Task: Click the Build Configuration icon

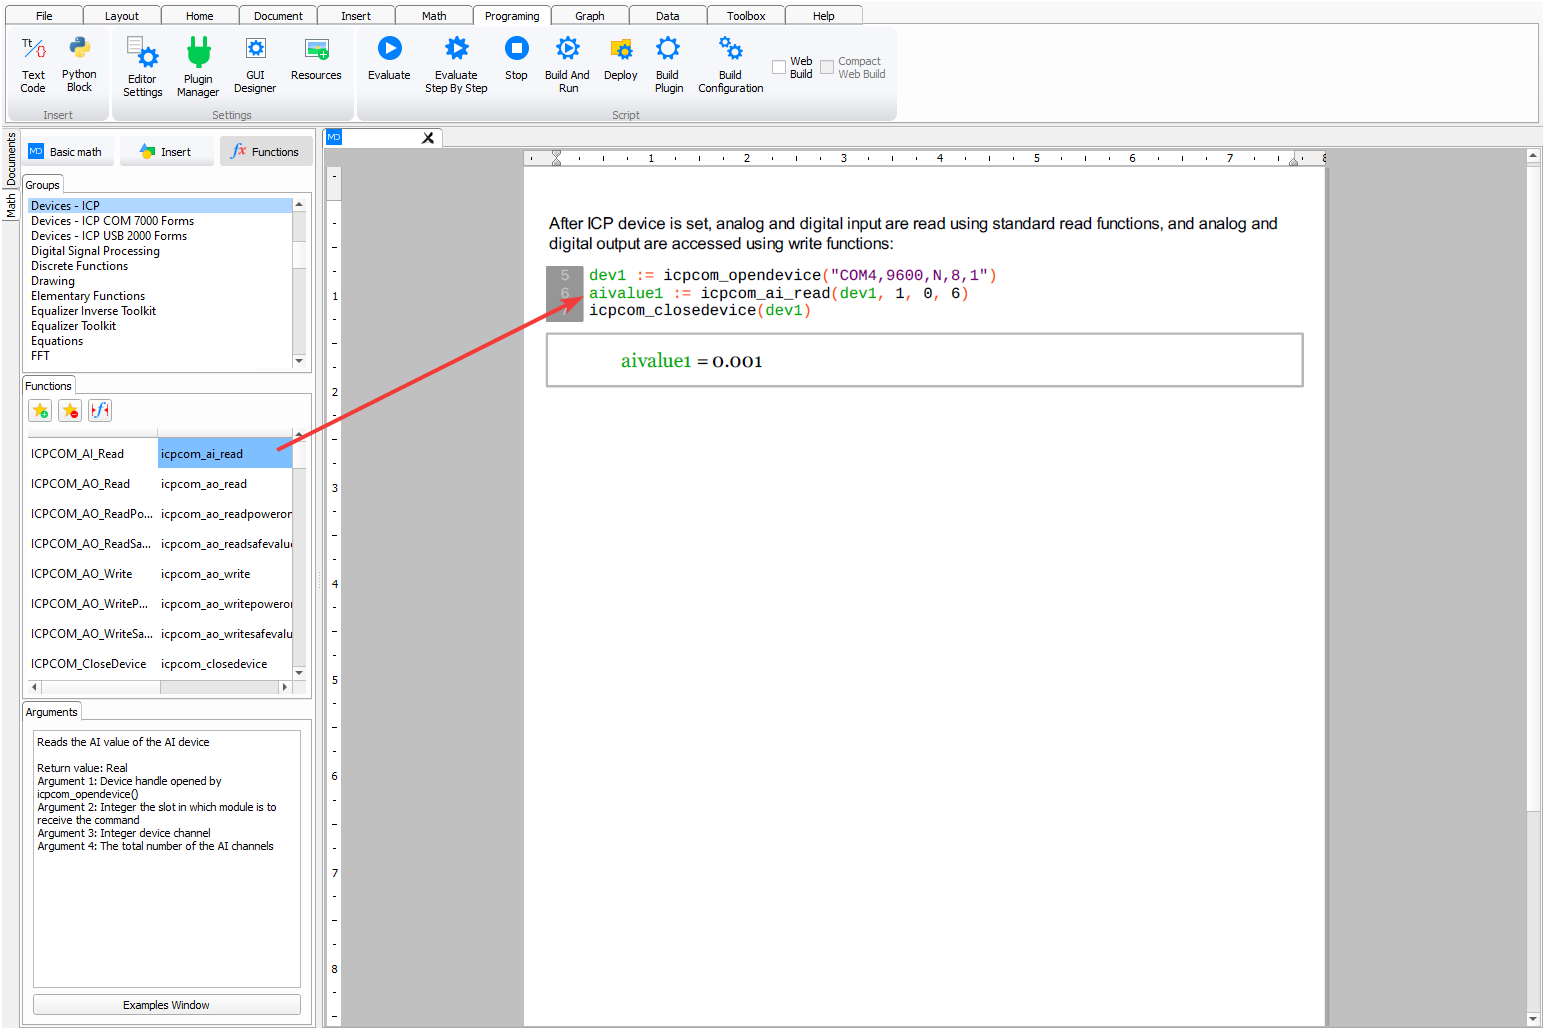Action: click(x=730, y=49)
